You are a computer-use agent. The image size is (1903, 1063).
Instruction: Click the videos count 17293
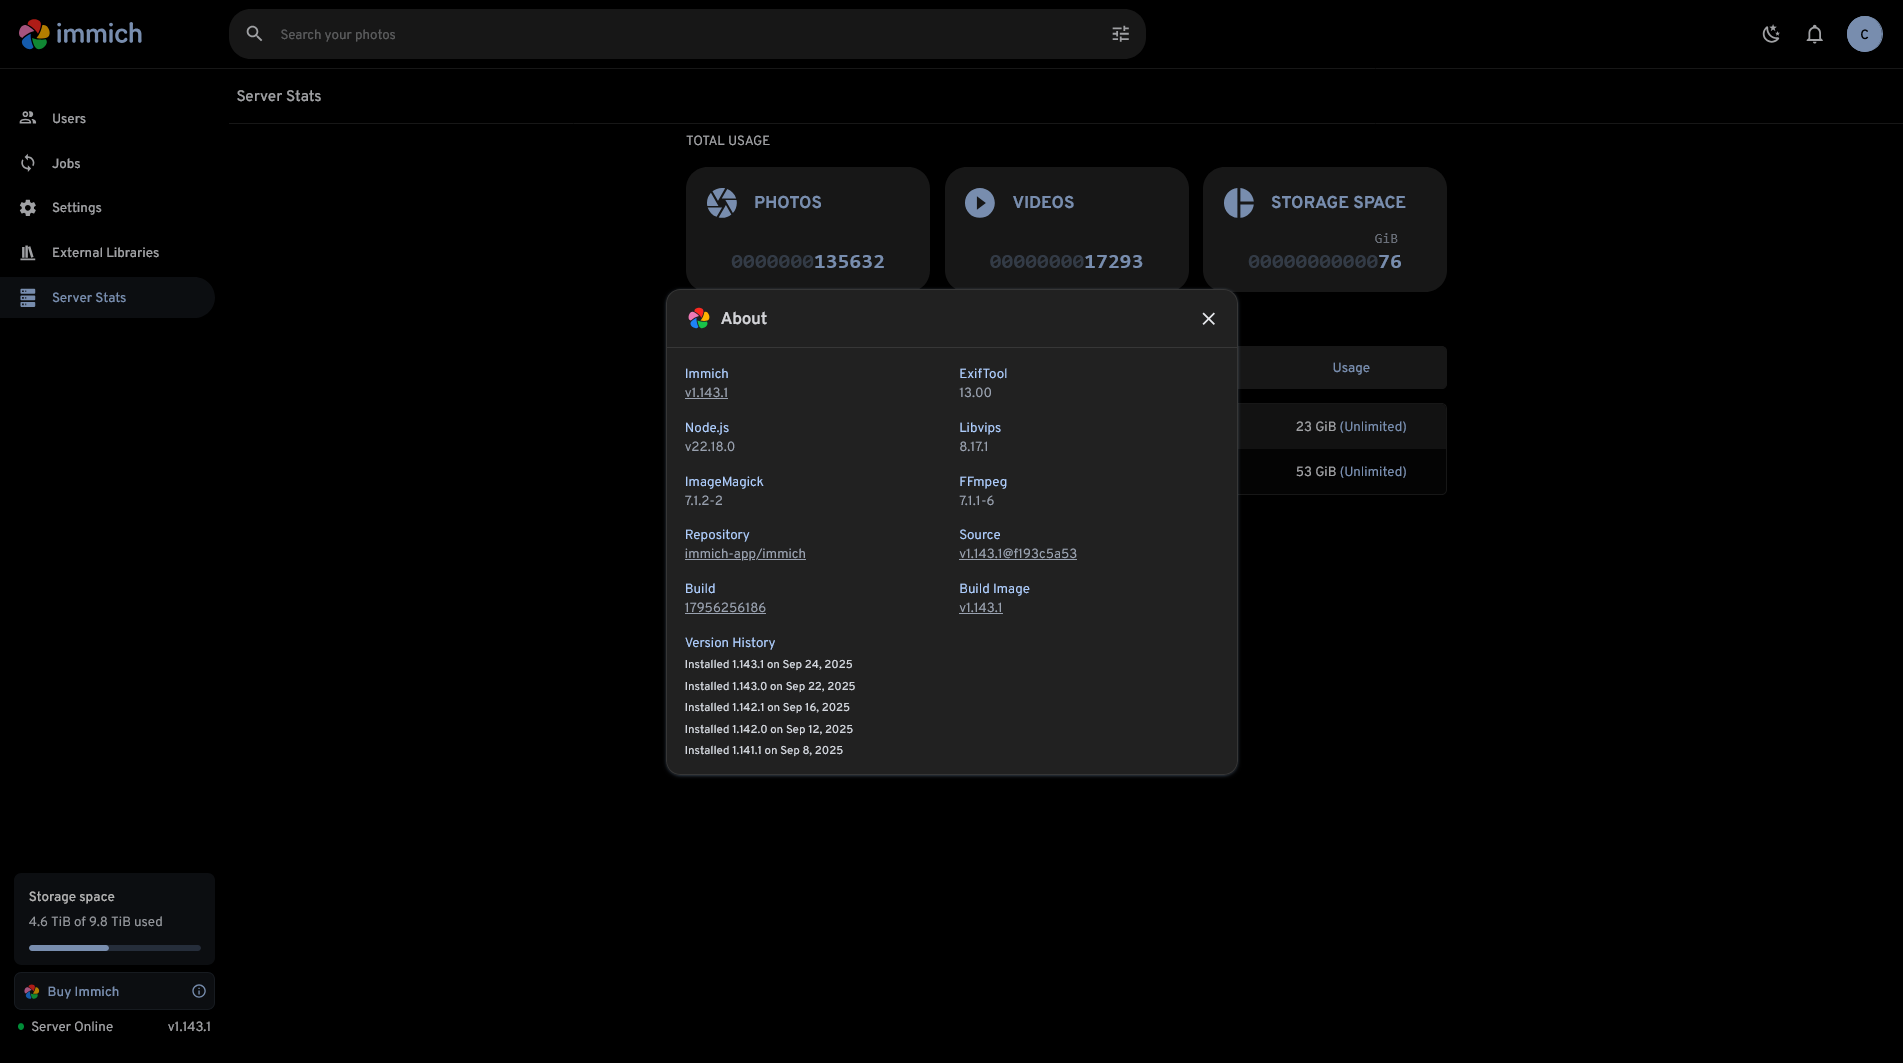pyautogui.click(x=1113, y=262)
